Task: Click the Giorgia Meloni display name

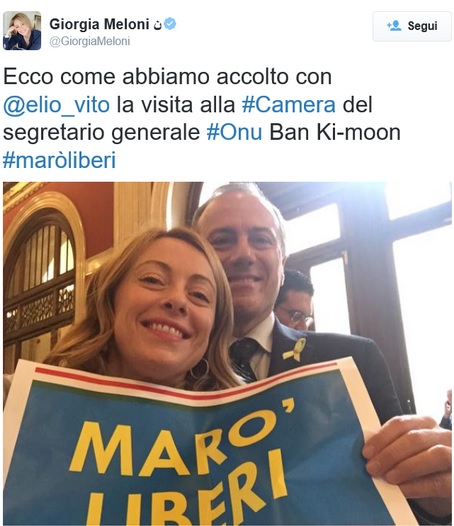Action: coord(99,24)
